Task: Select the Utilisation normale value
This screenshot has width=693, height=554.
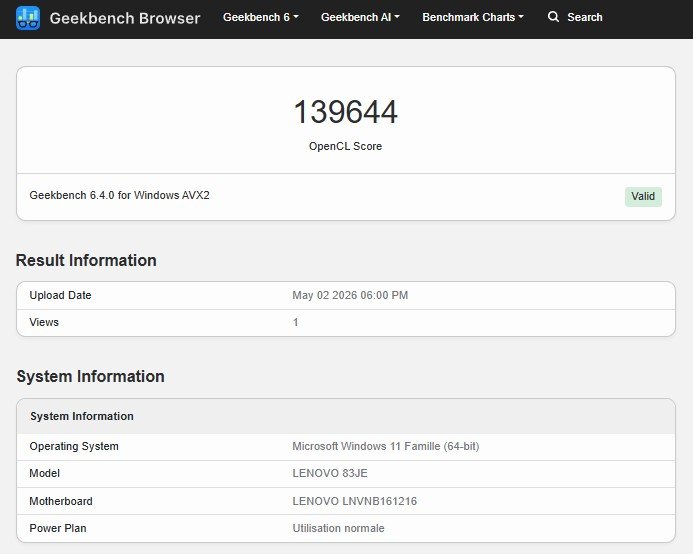Action: point(338,528)
